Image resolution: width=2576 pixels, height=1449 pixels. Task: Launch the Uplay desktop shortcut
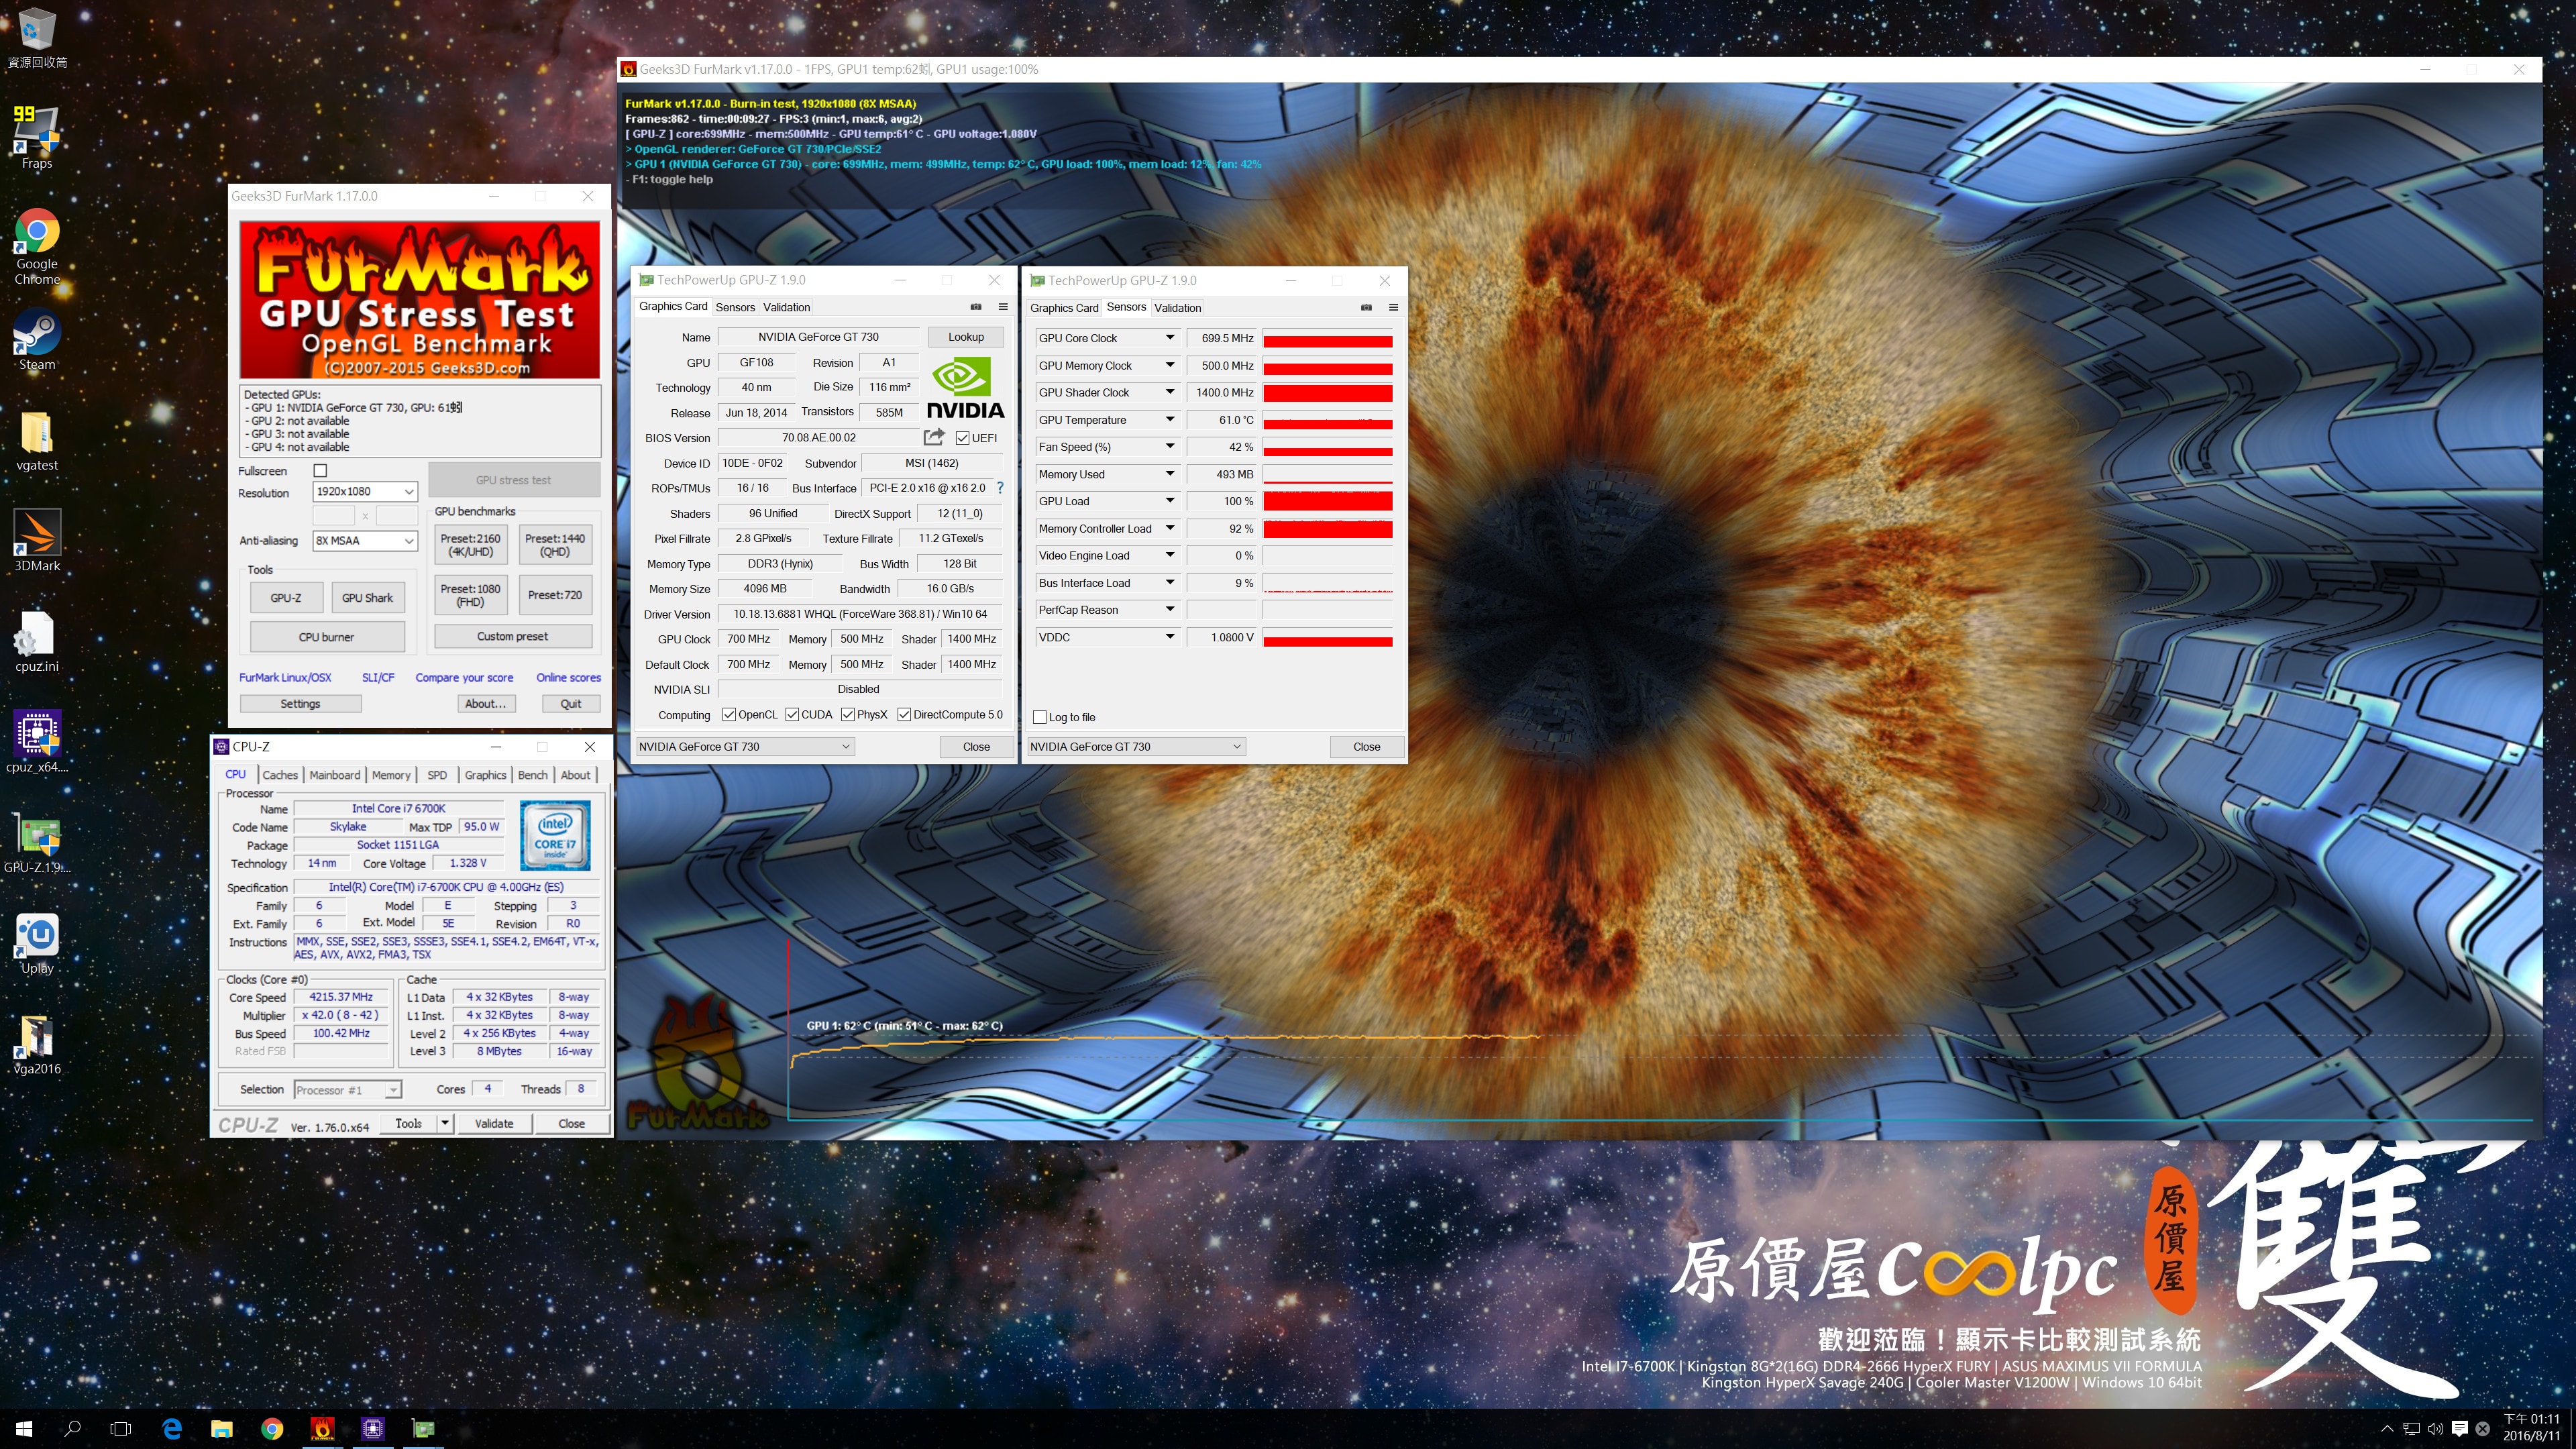(37, 943)
